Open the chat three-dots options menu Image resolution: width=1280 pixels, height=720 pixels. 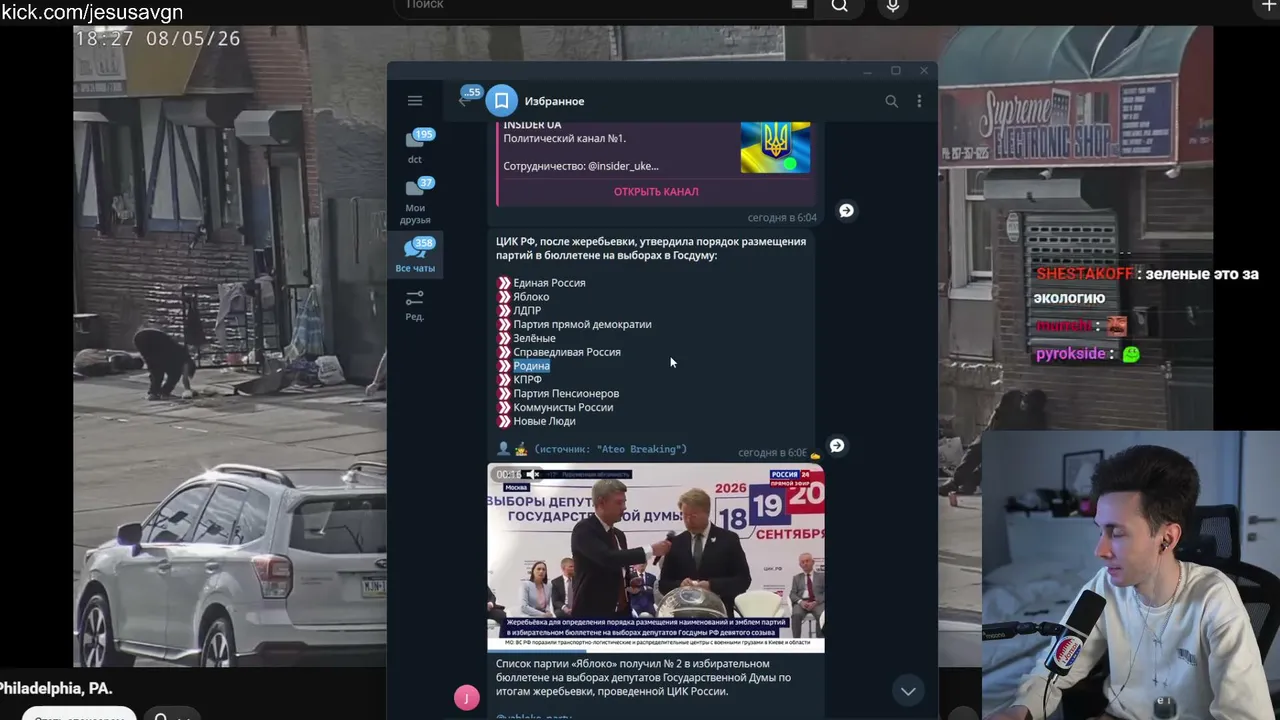pyautogui.click(x=919, y=101)
